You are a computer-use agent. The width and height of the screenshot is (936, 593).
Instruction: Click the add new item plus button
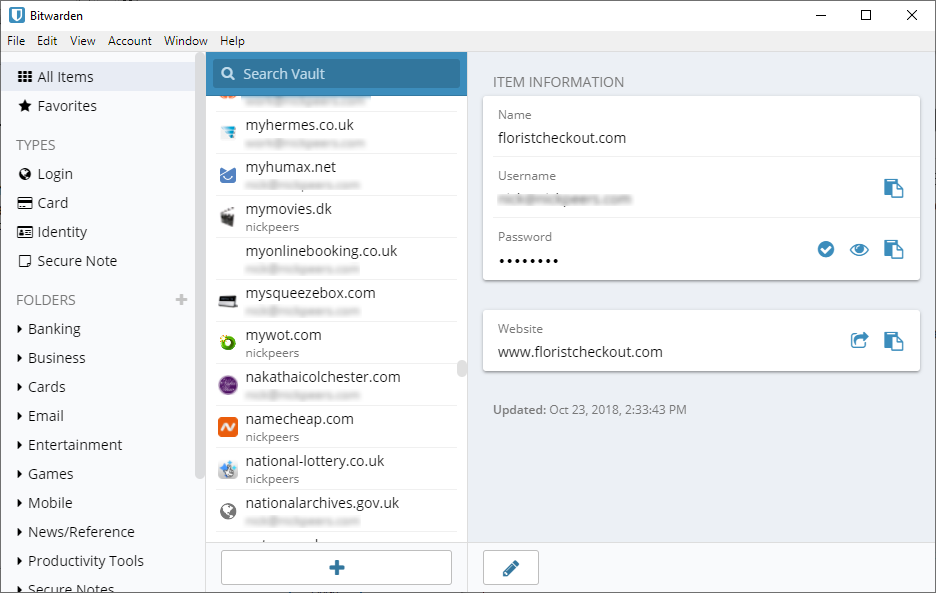[x=336, y=568]
